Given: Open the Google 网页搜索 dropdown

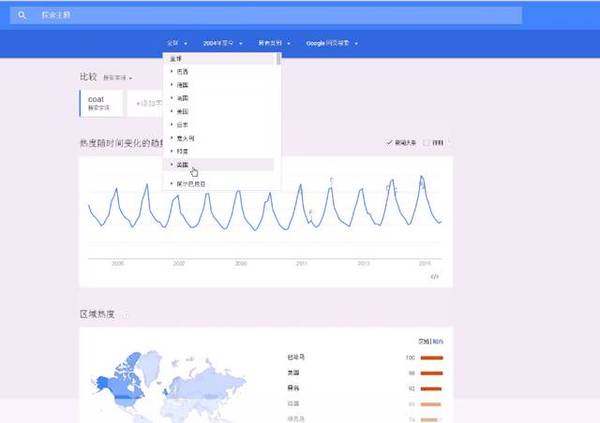Looking at the screenshot, I should (x=332, y=44).
